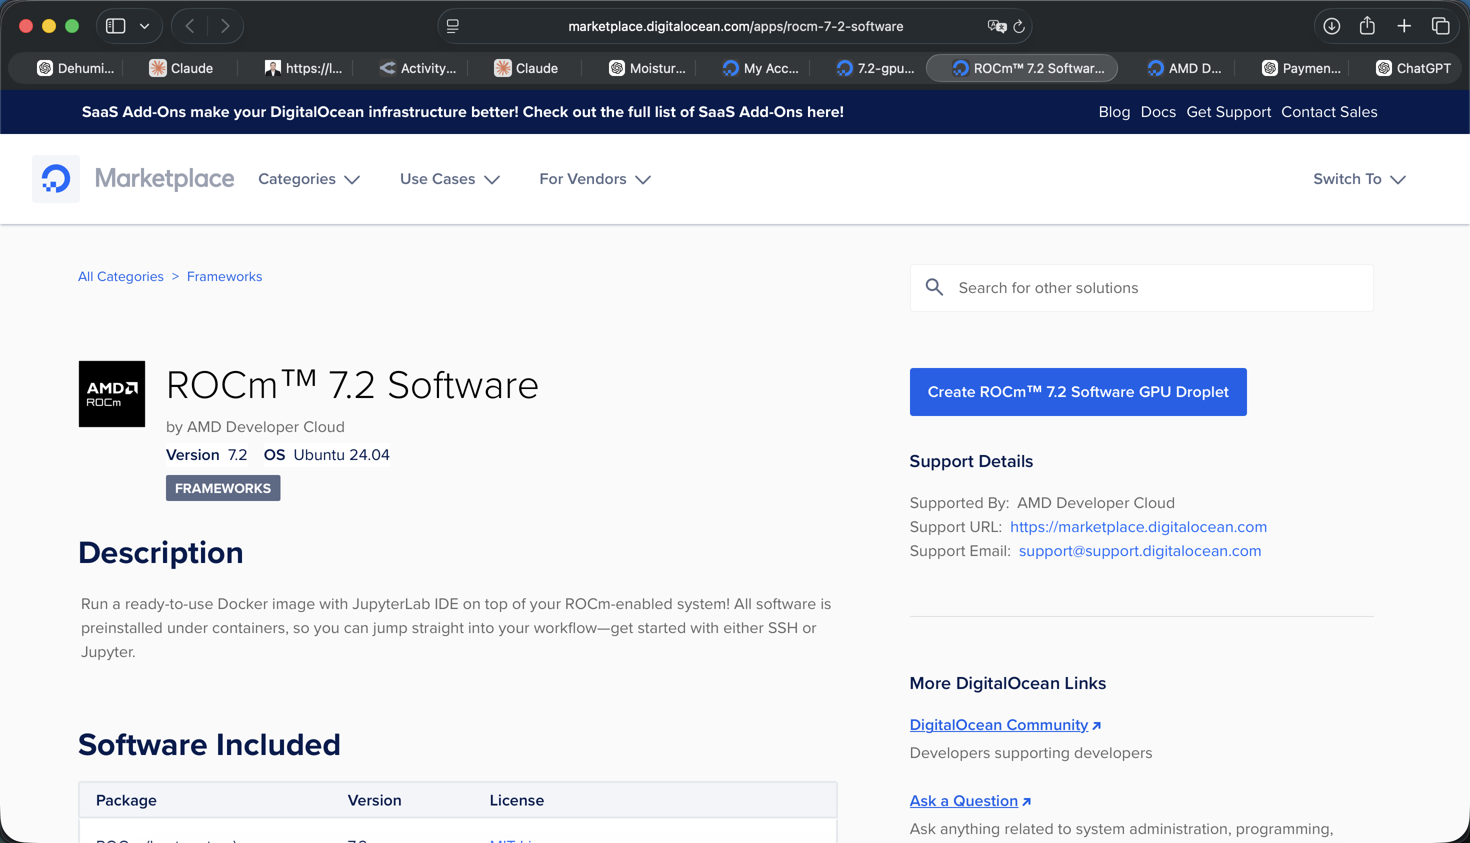Image resolution: width=1470 pixels, height=843 pixels.
Task: Click the DigitalOcean logo icon
Action: (x=56, y=179)
